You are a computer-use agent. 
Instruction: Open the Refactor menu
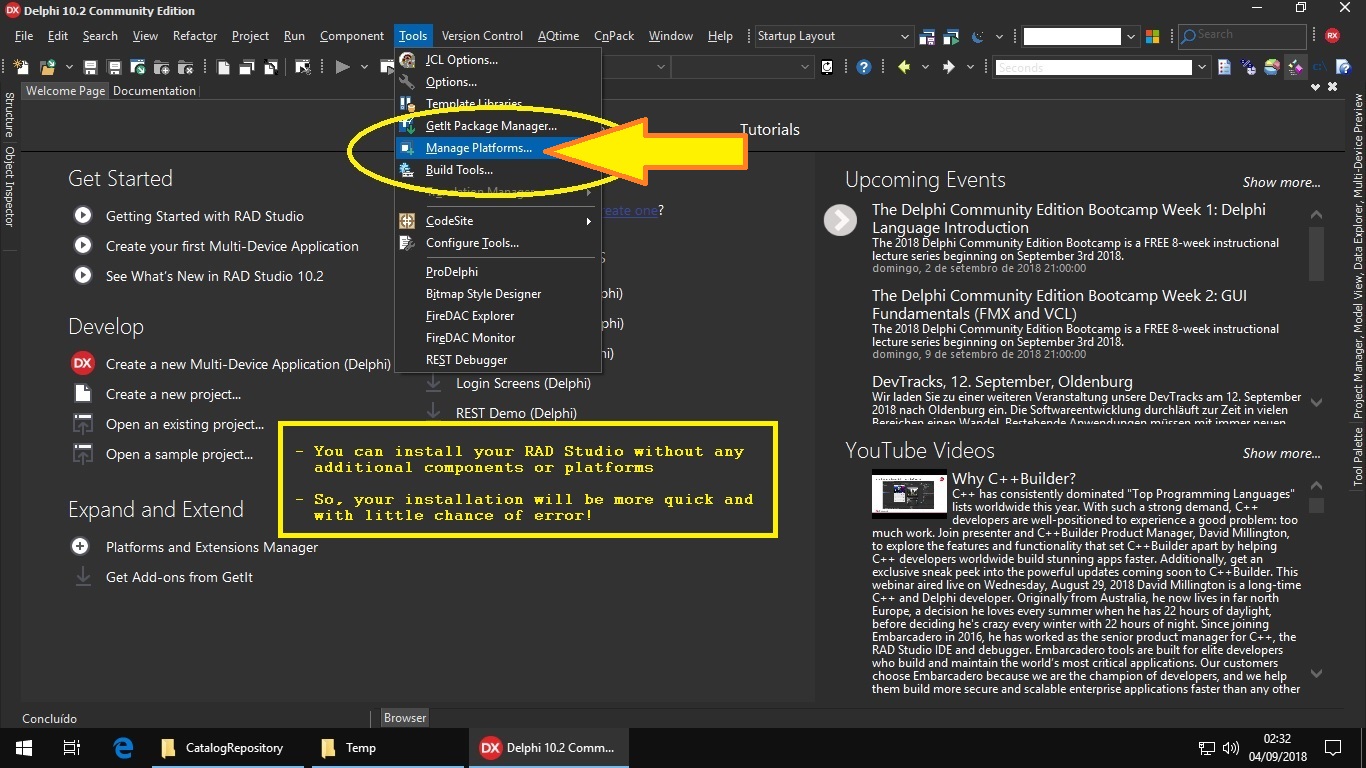[x=195, y=36]
